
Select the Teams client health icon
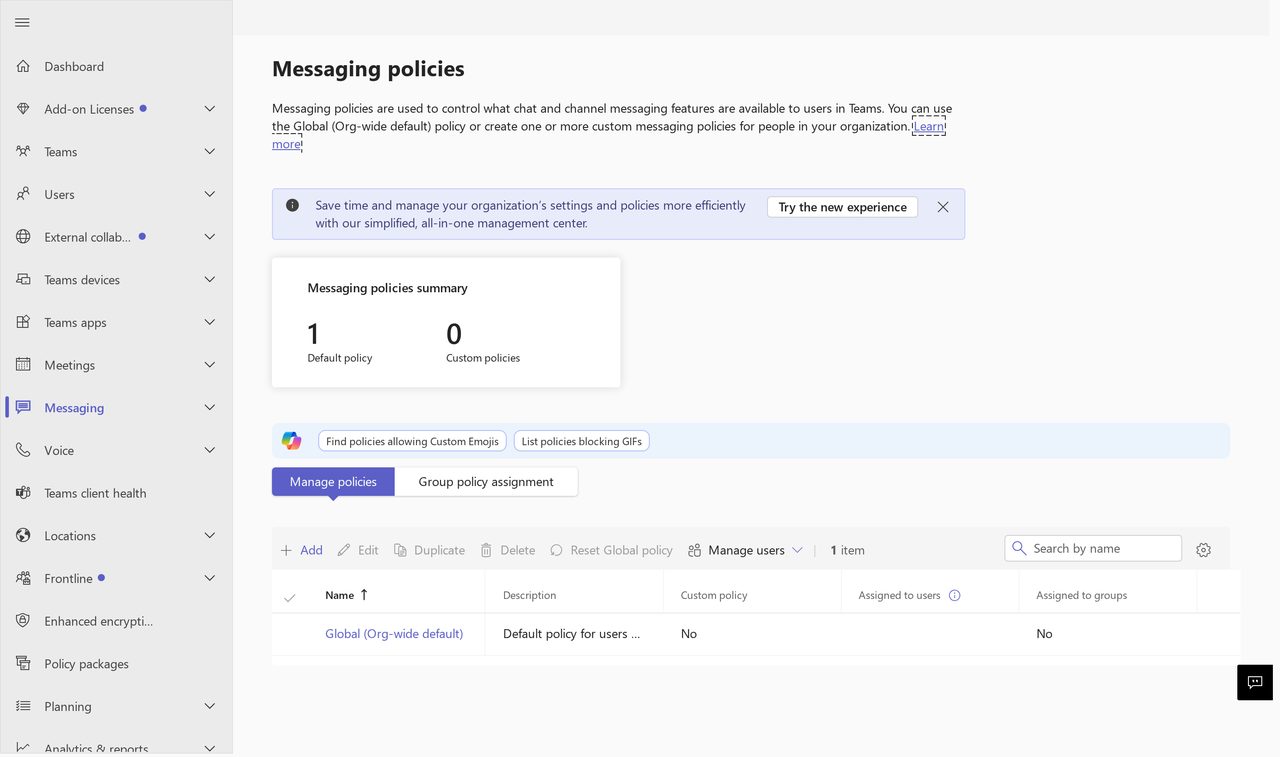pyautogui.click(x=23, y=493)
